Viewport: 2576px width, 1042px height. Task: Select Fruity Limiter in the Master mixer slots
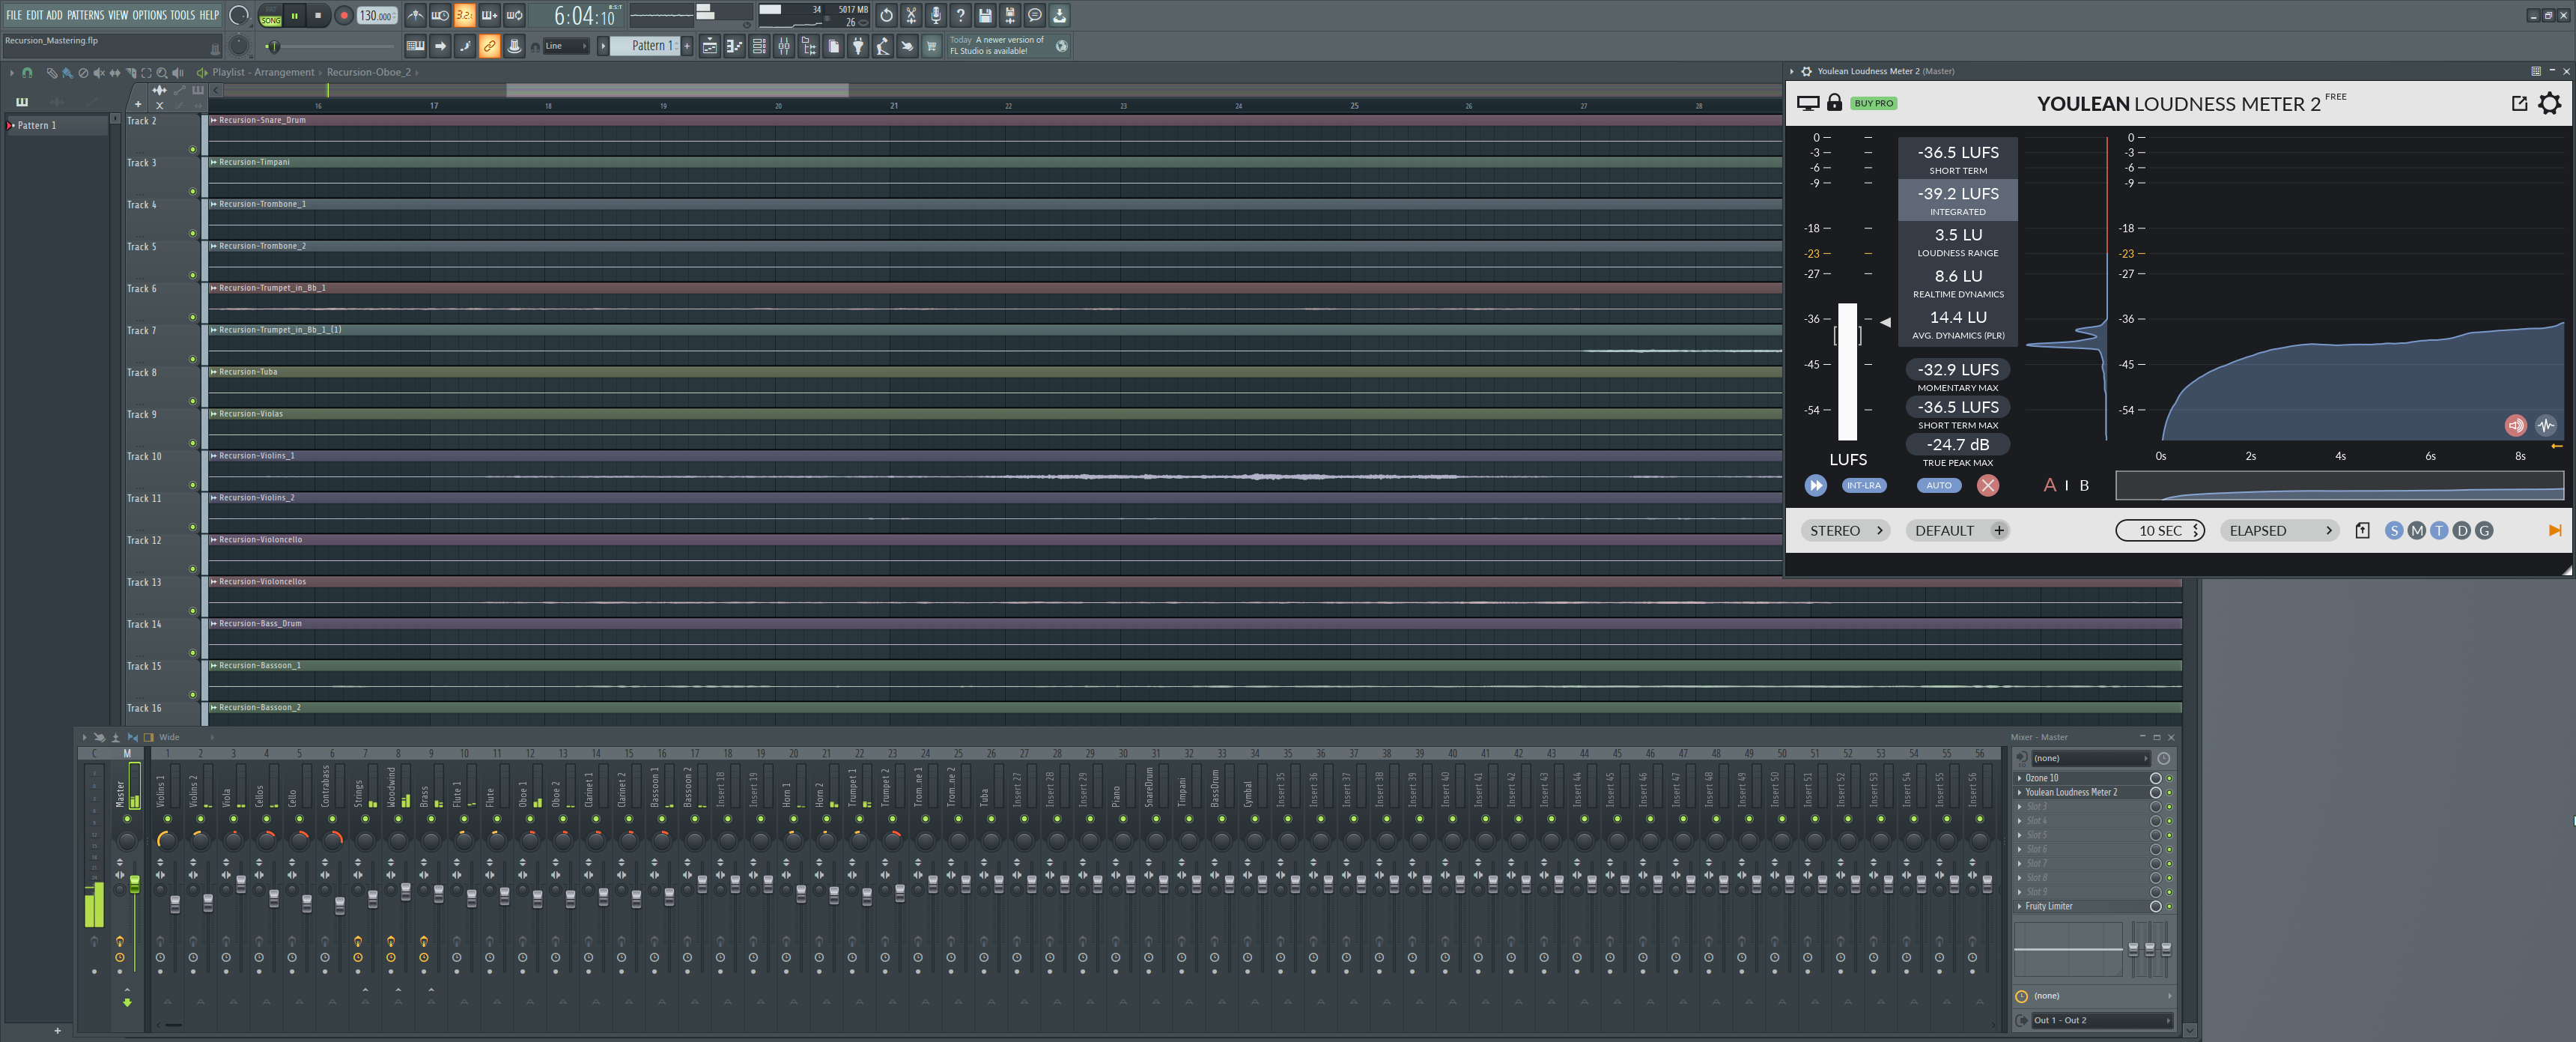click(x=2048, y=906)
